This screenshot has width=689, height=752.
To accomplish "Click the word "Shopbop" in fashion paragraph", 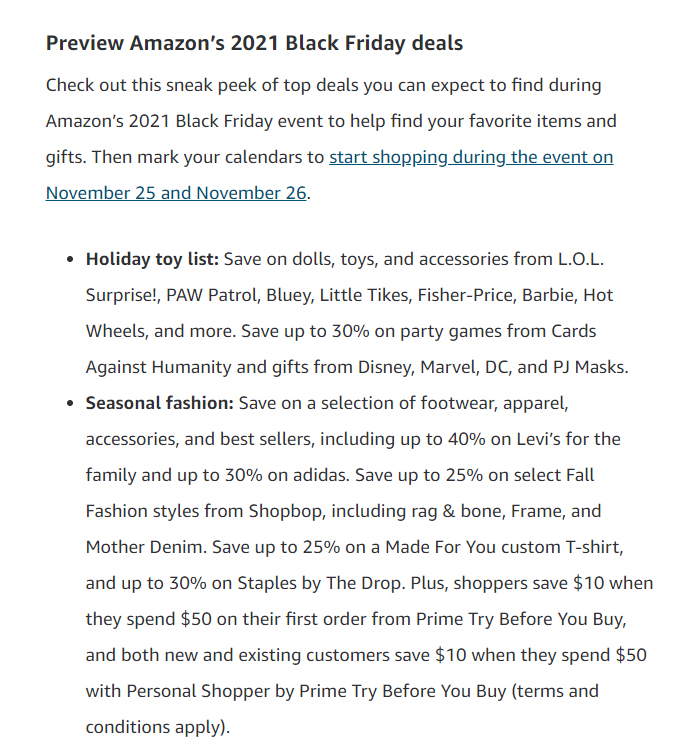I will point(286,512).
